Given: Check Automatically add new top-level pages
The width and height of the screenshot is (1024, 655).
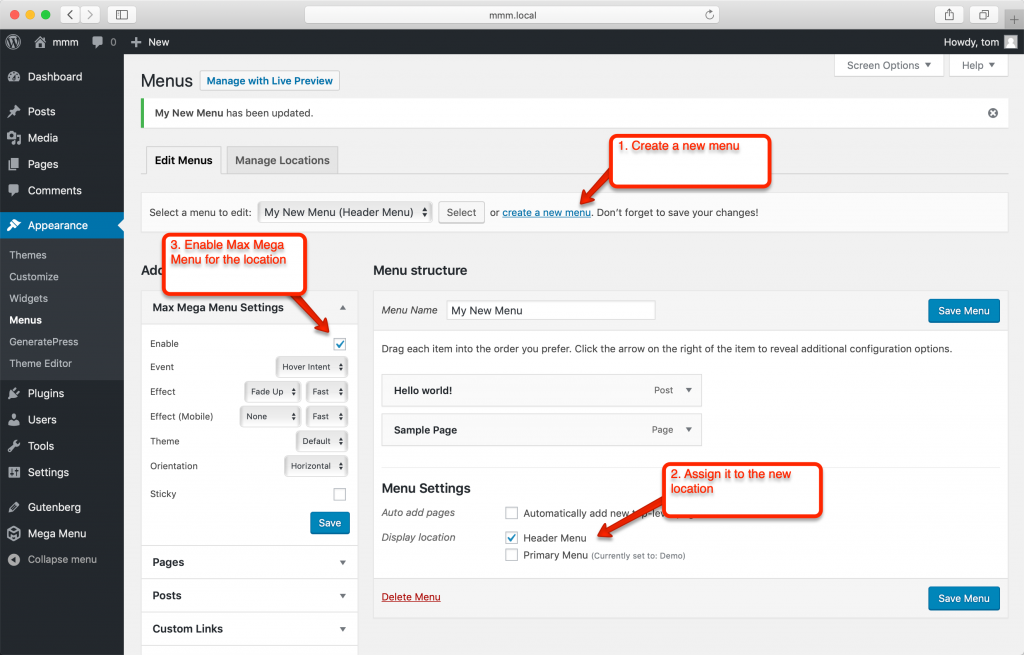Looking at the screenshot, I should [x=511, y=512].
